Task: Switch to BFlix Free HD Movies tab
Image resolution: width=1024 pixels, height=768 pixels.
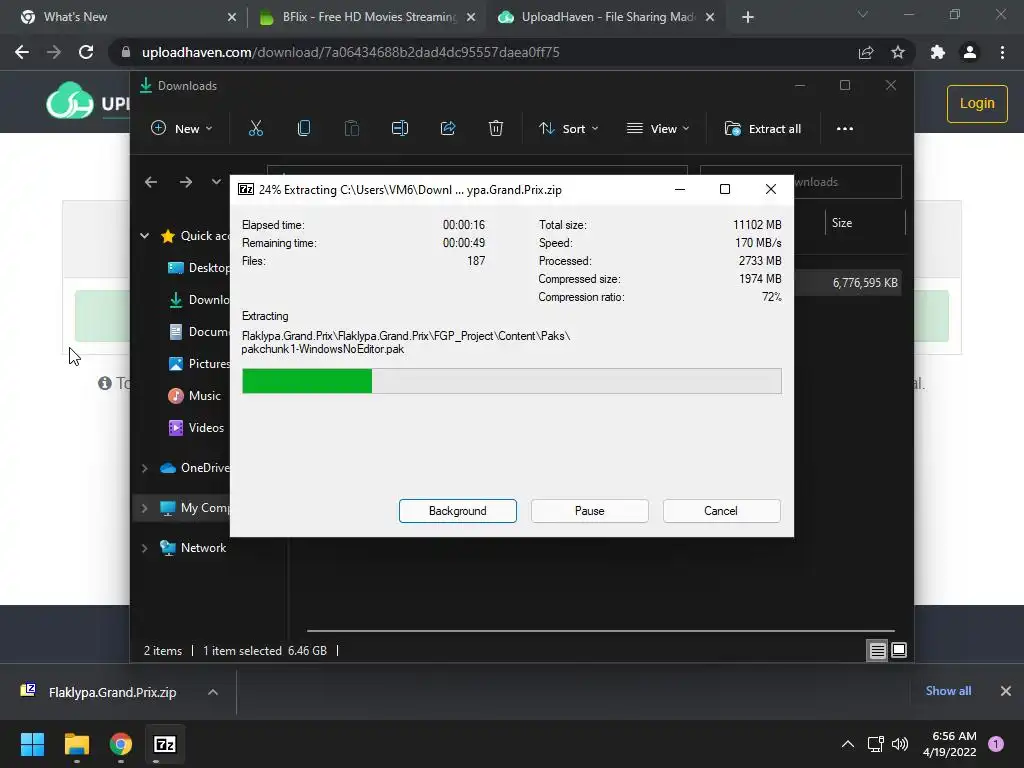Action: (367, 17)
